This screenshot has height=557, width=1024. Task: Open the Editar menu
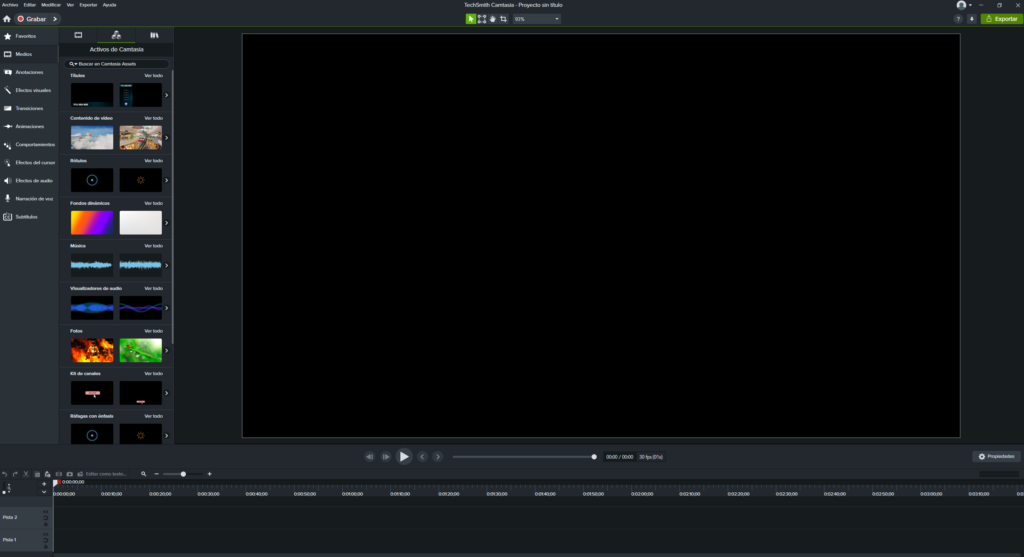pyautogui.click(x=30, y=5)
